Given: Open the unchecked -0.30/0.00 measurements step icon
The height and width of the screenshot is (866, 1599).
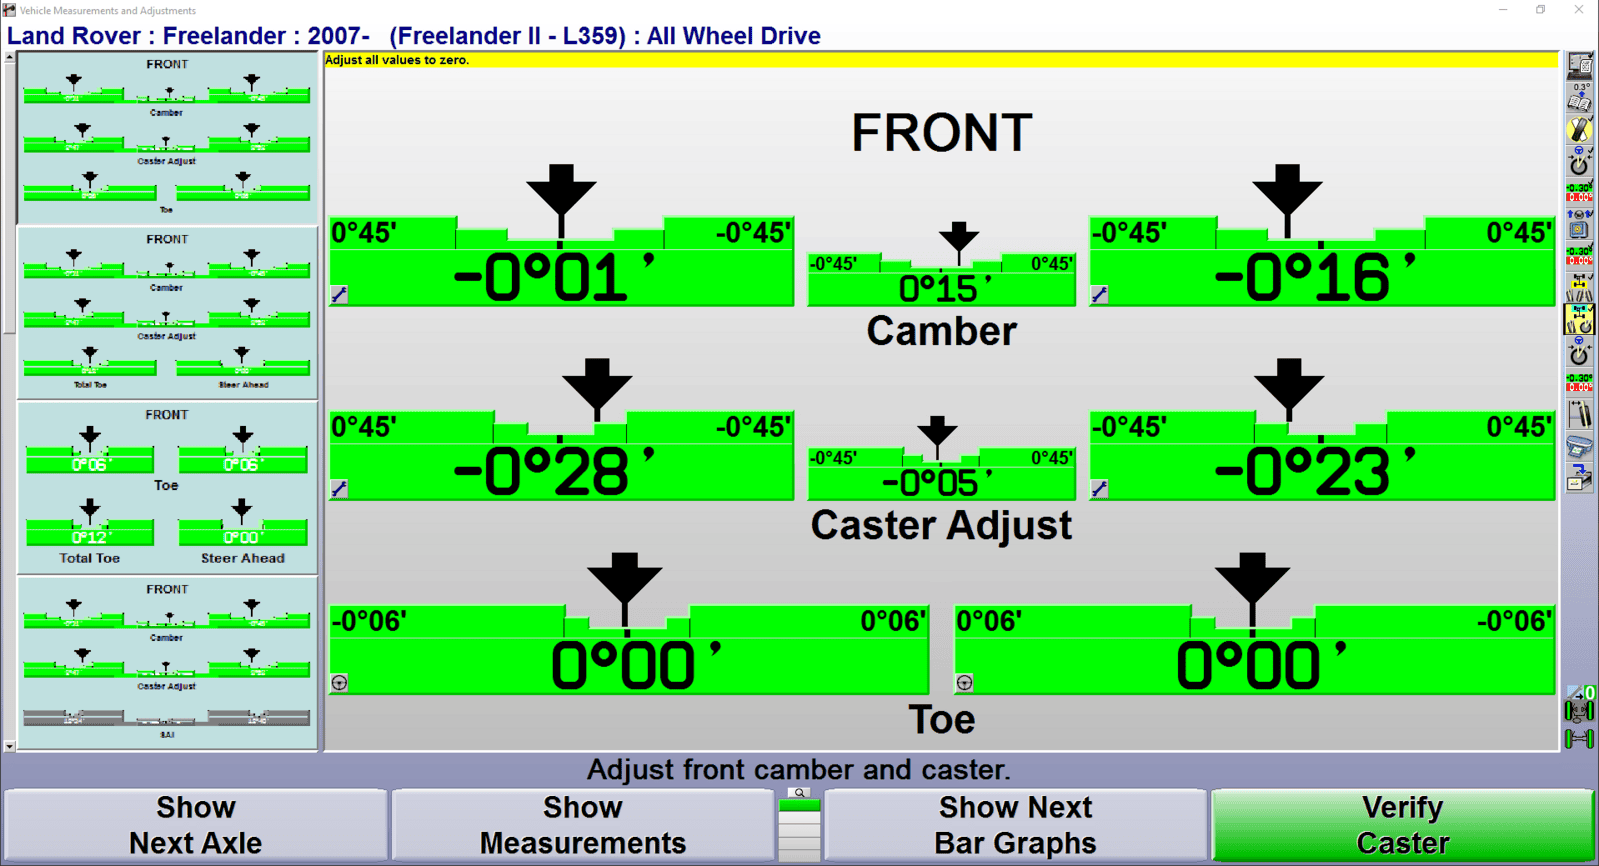Looking at the screenshot, I should click(x=1580, y=384).
